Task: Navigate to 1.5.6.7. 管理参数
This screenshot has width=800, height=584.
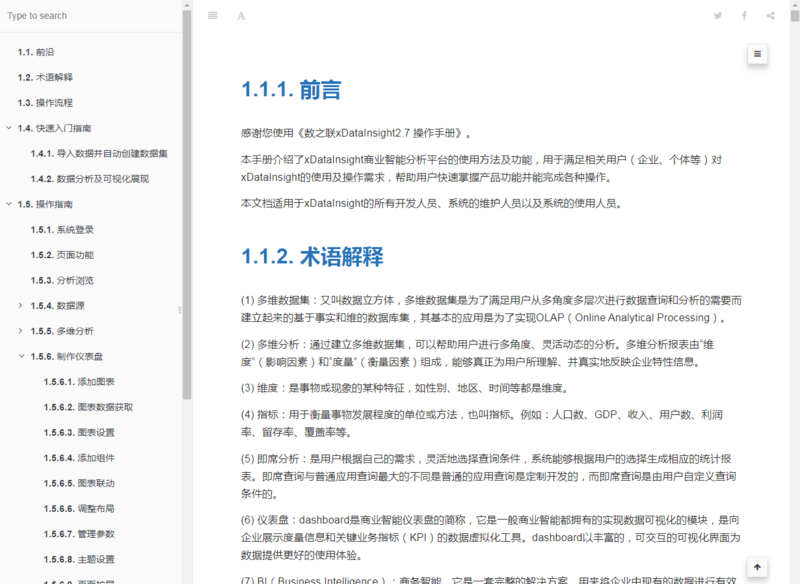Action: (x=79, y=535)
